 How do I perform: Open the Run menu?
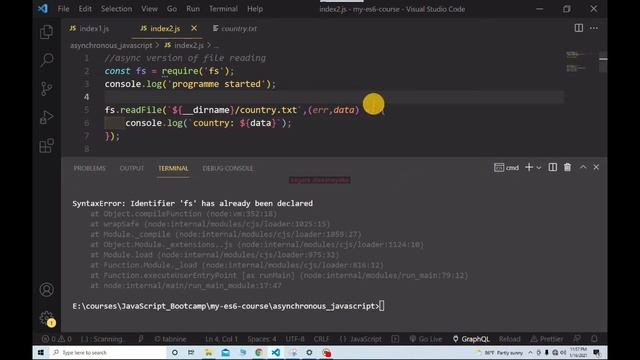pyautogui.click(x=193, y=9)
